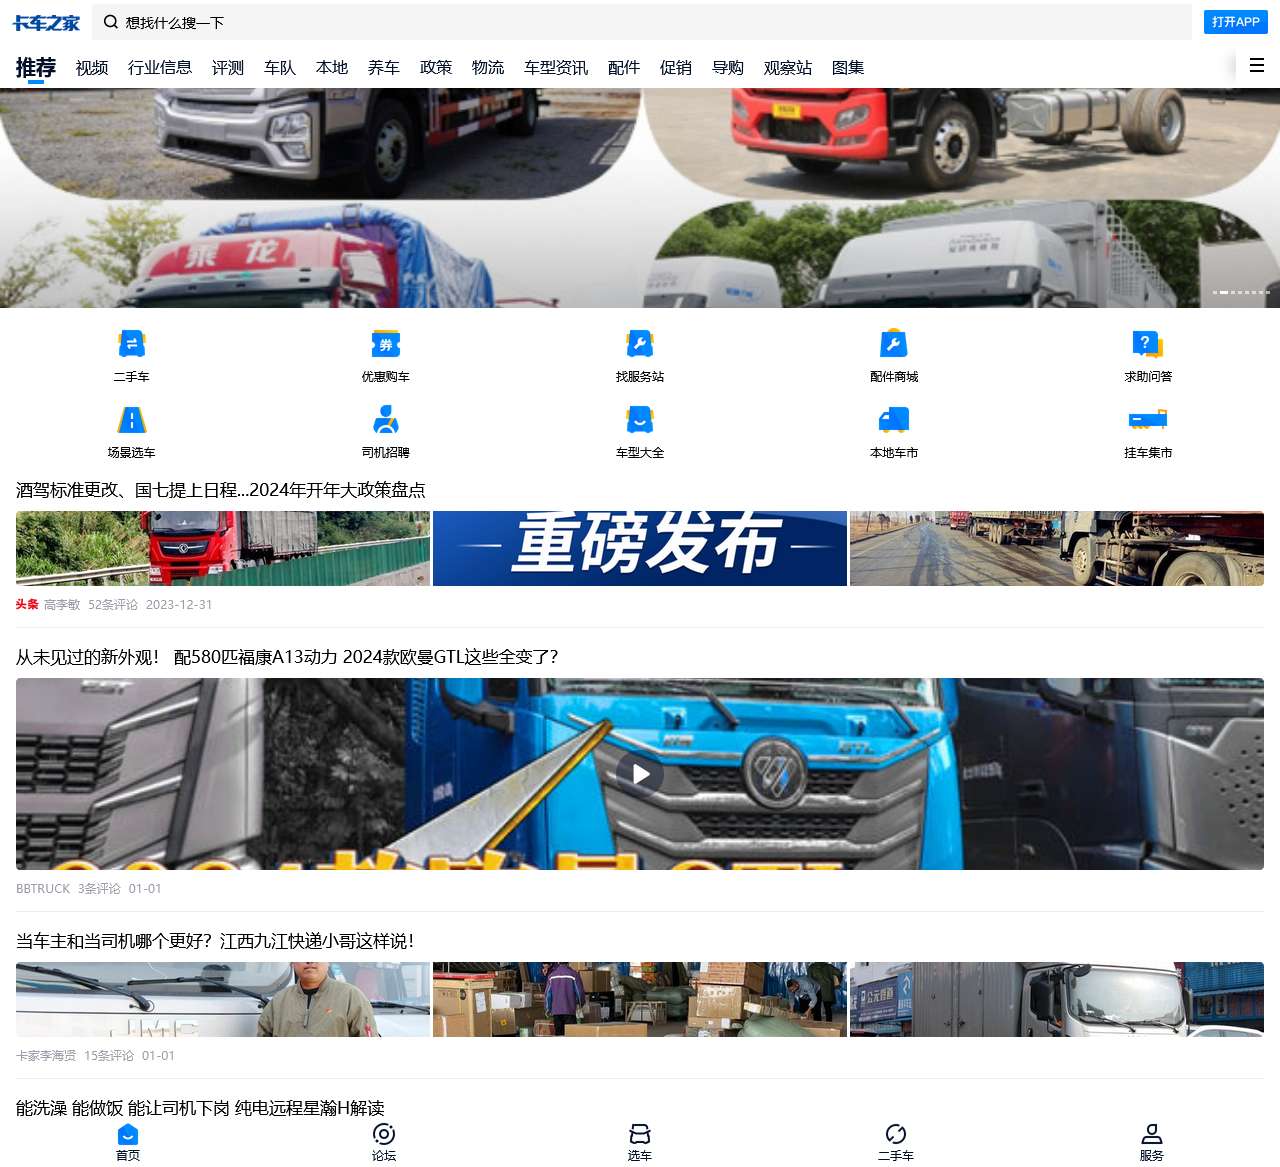
Task: Open the 场景选车 road icon
Action: pyautogui.click(x=131, y=420)
